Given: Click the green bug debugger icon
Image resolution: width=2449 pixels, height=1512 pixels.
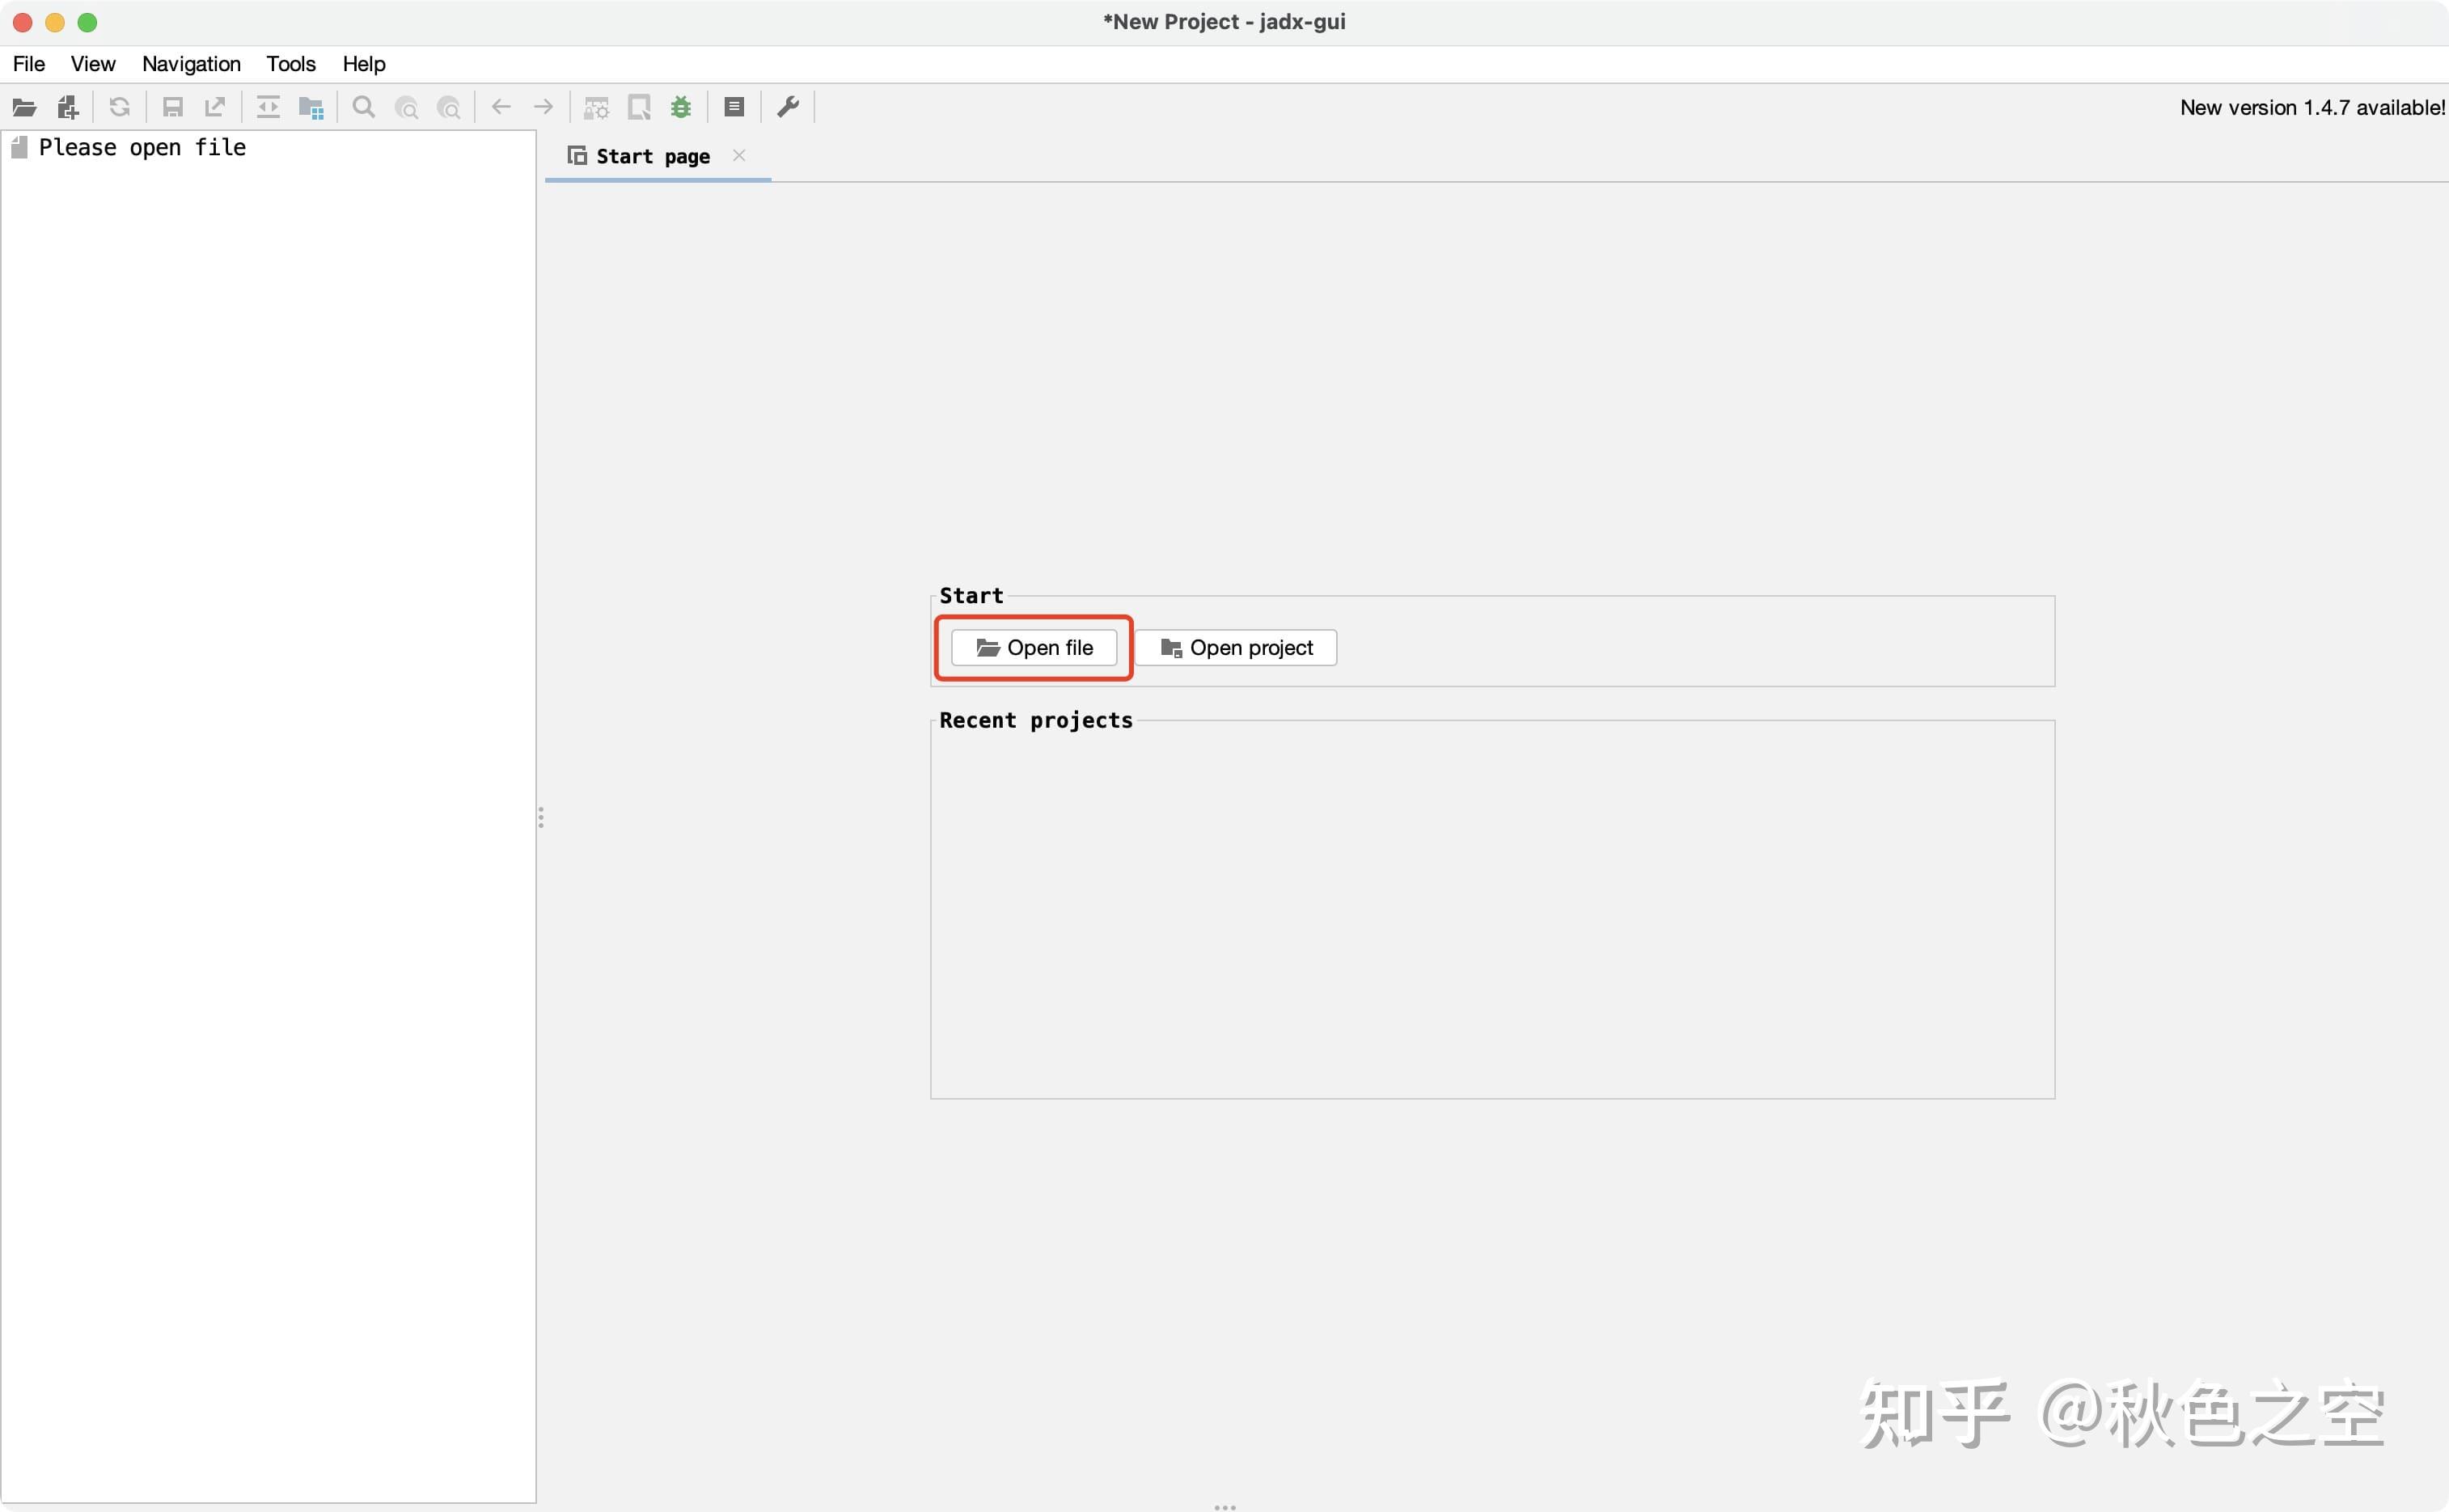Looking at the screenshot, I should pyautogui.click(x=680, y=107).
